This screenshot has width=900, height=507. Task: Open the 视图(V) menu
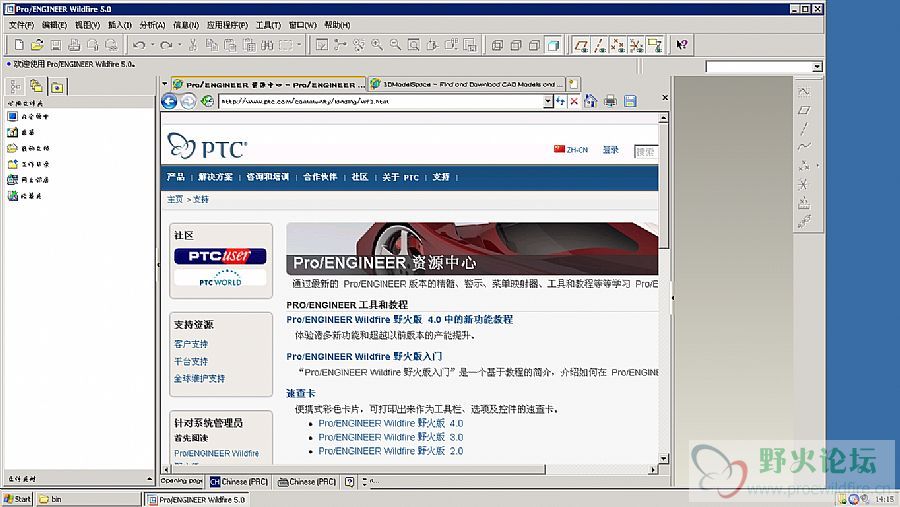(87, 25)
